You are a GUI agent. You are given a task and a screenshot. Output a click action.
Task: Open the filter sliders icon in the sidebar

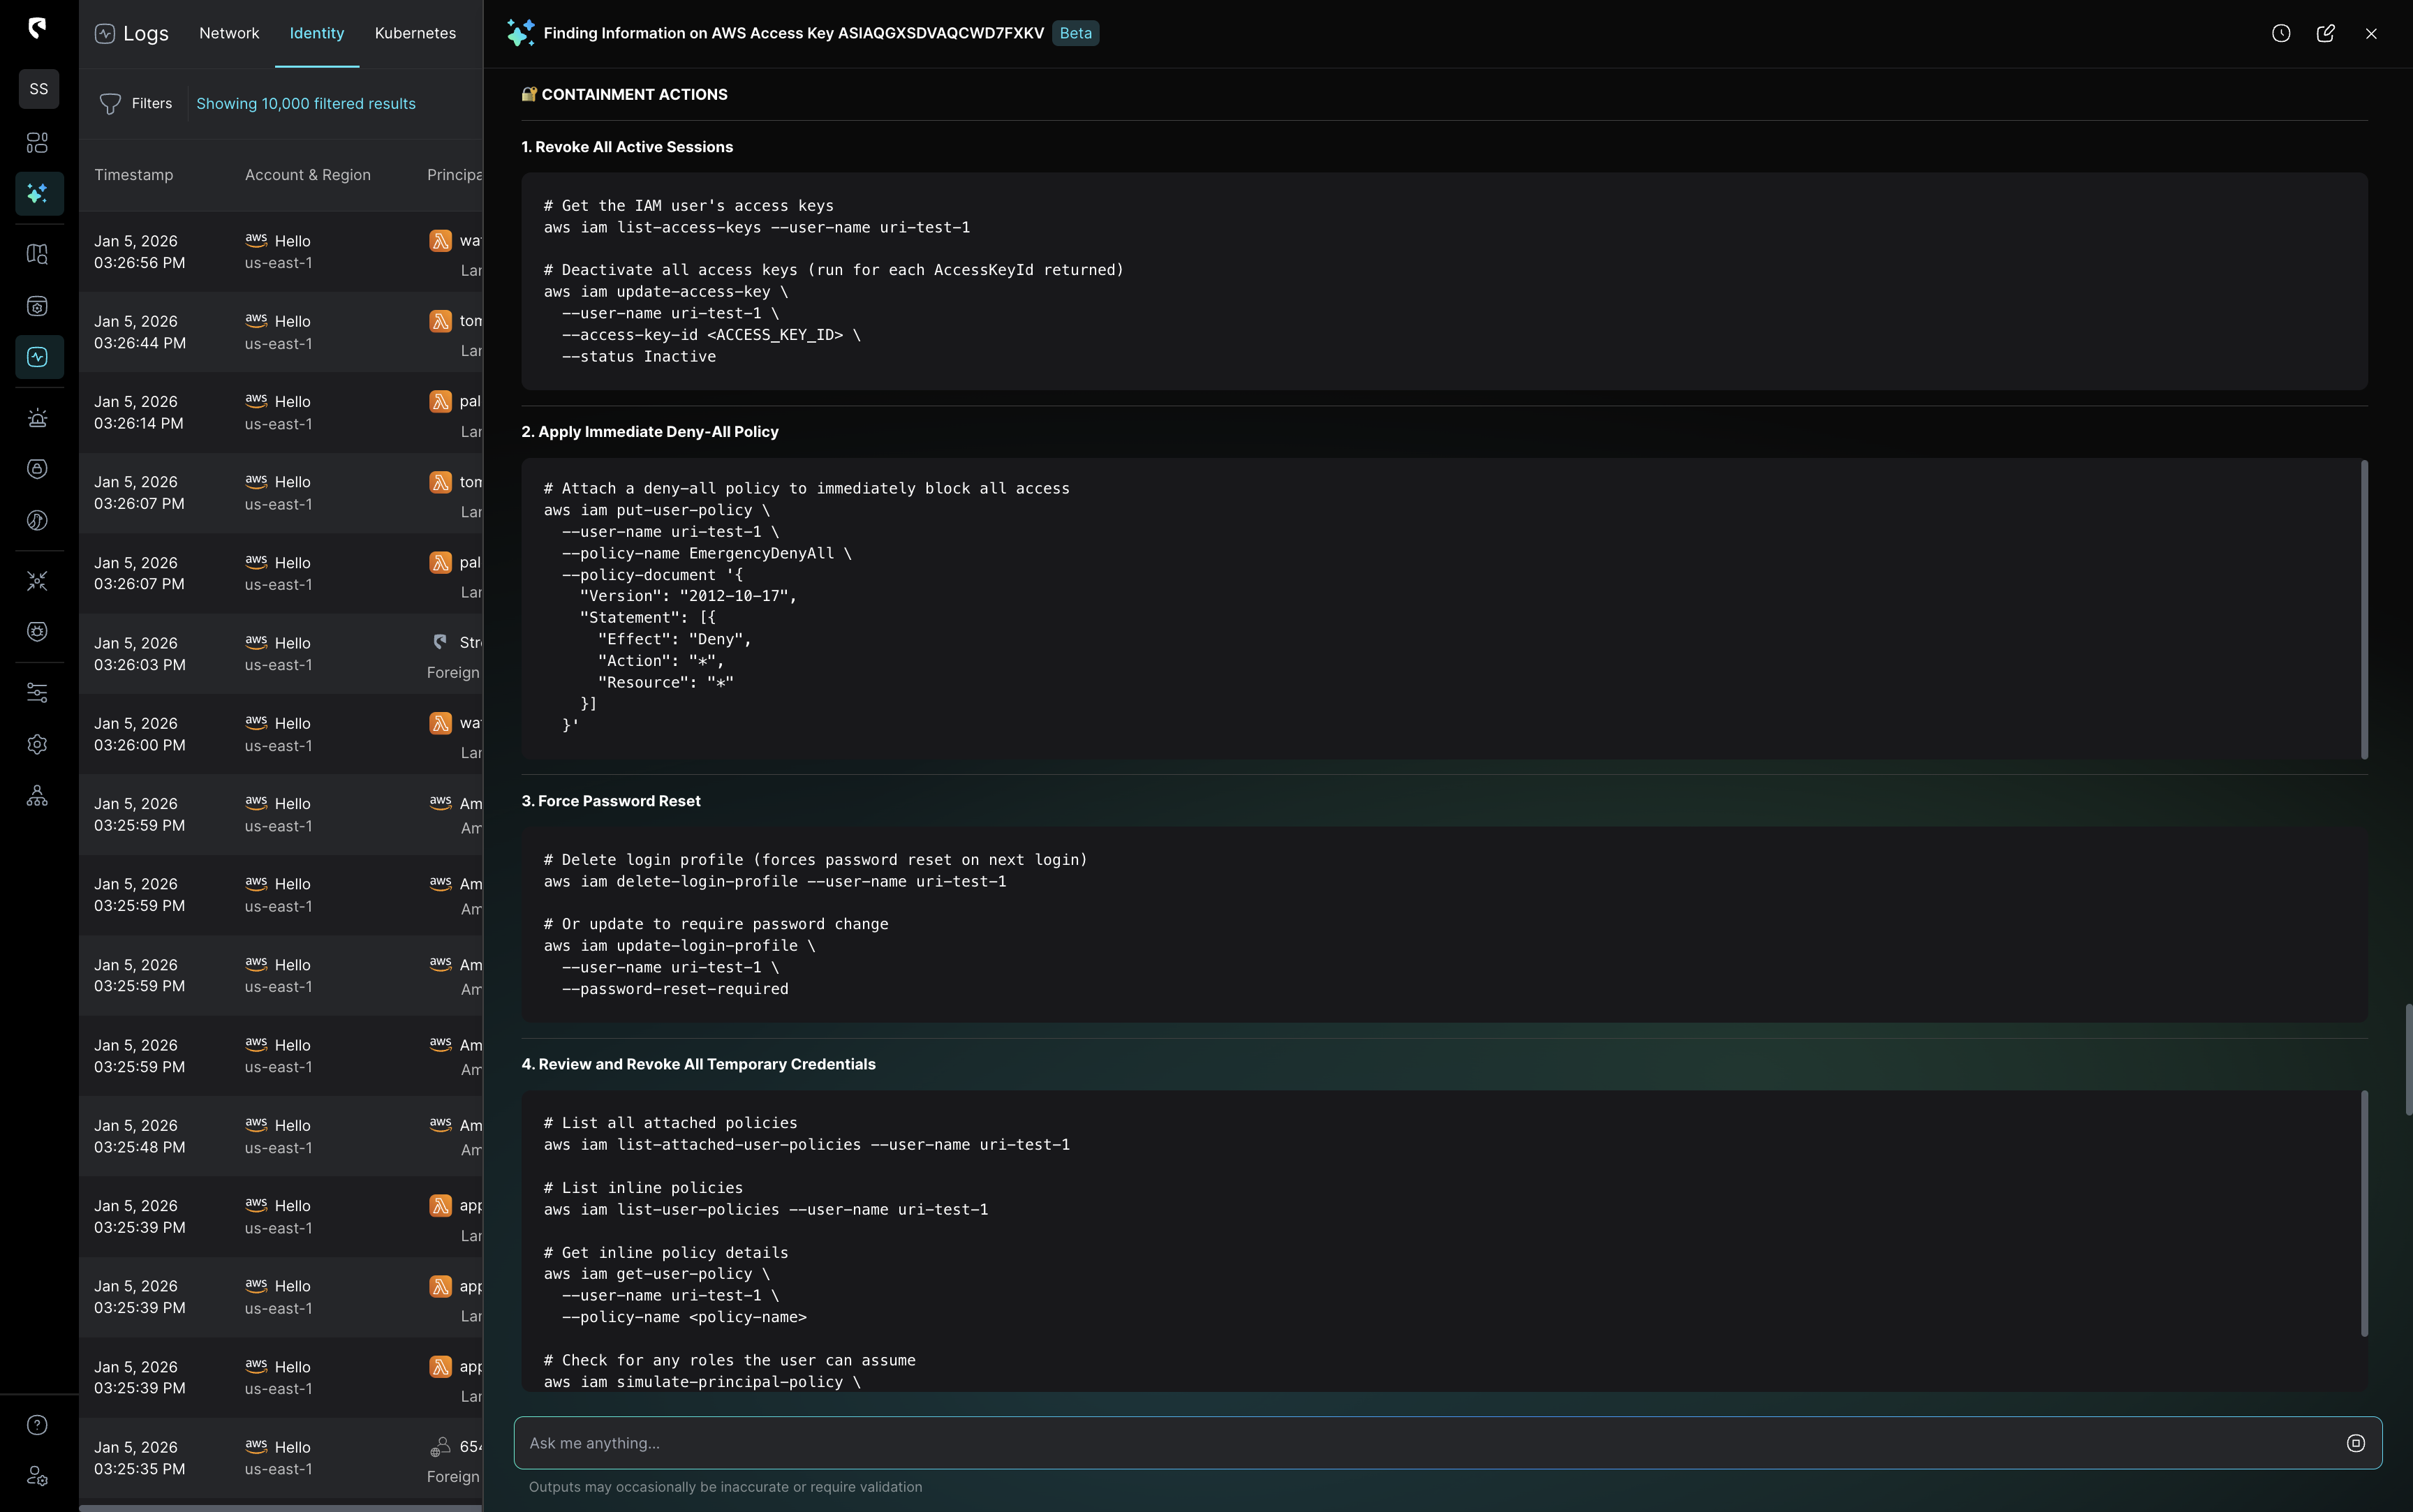(x=38, y=691)
